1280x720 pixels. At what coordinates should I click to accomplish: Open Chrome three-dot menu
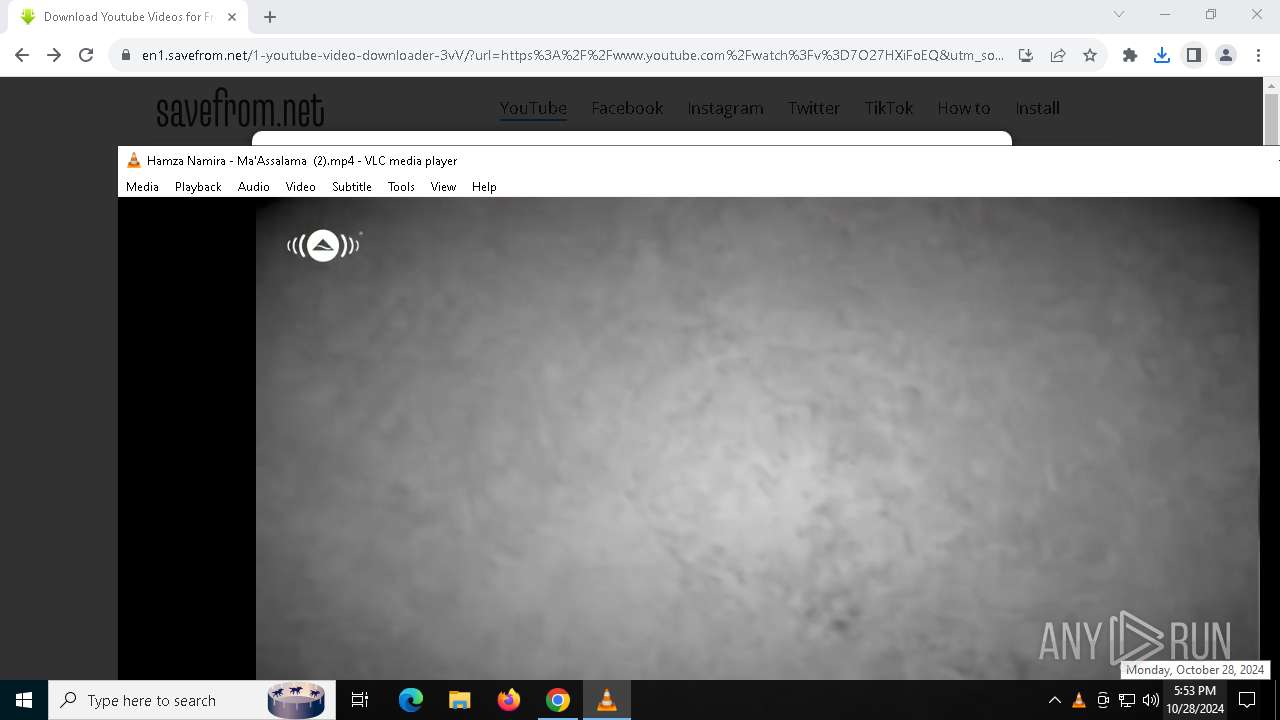pos(1258,56)
